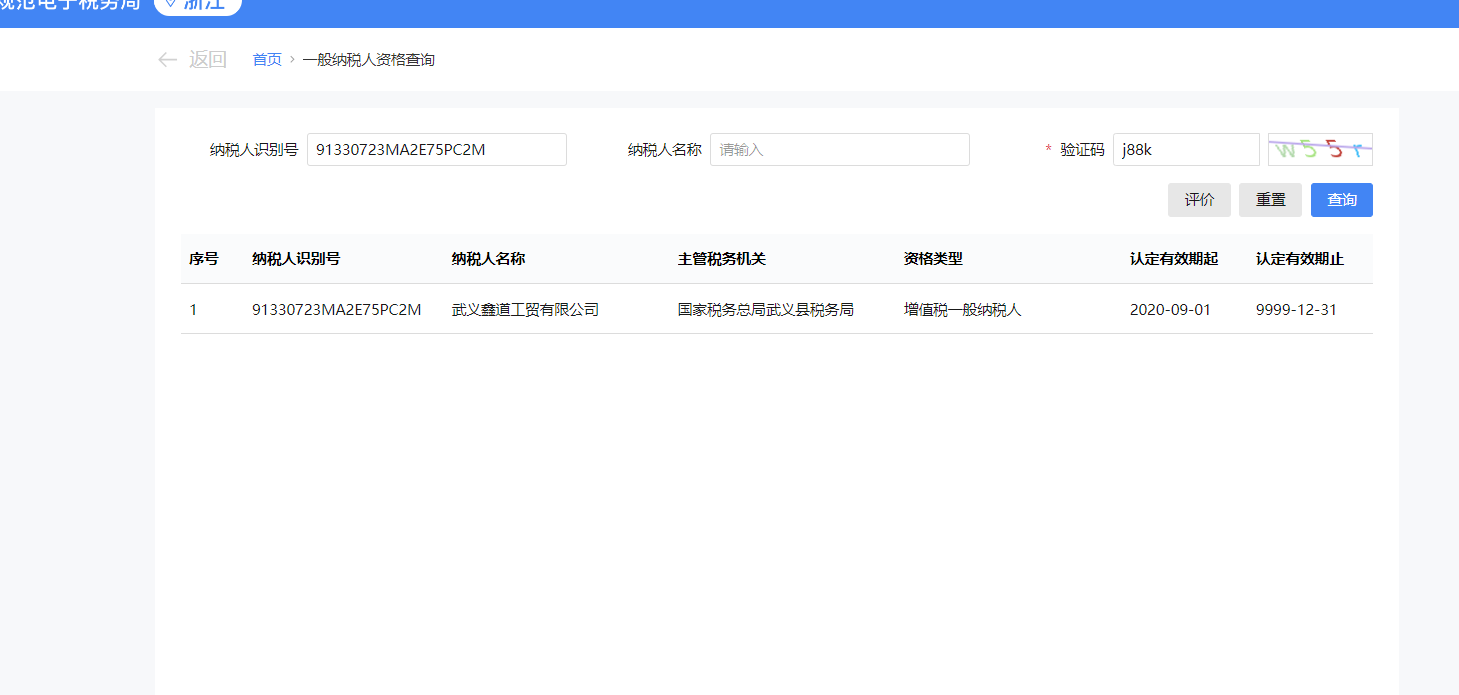Click the 认定有效期起 column header

coord(1173,259)
